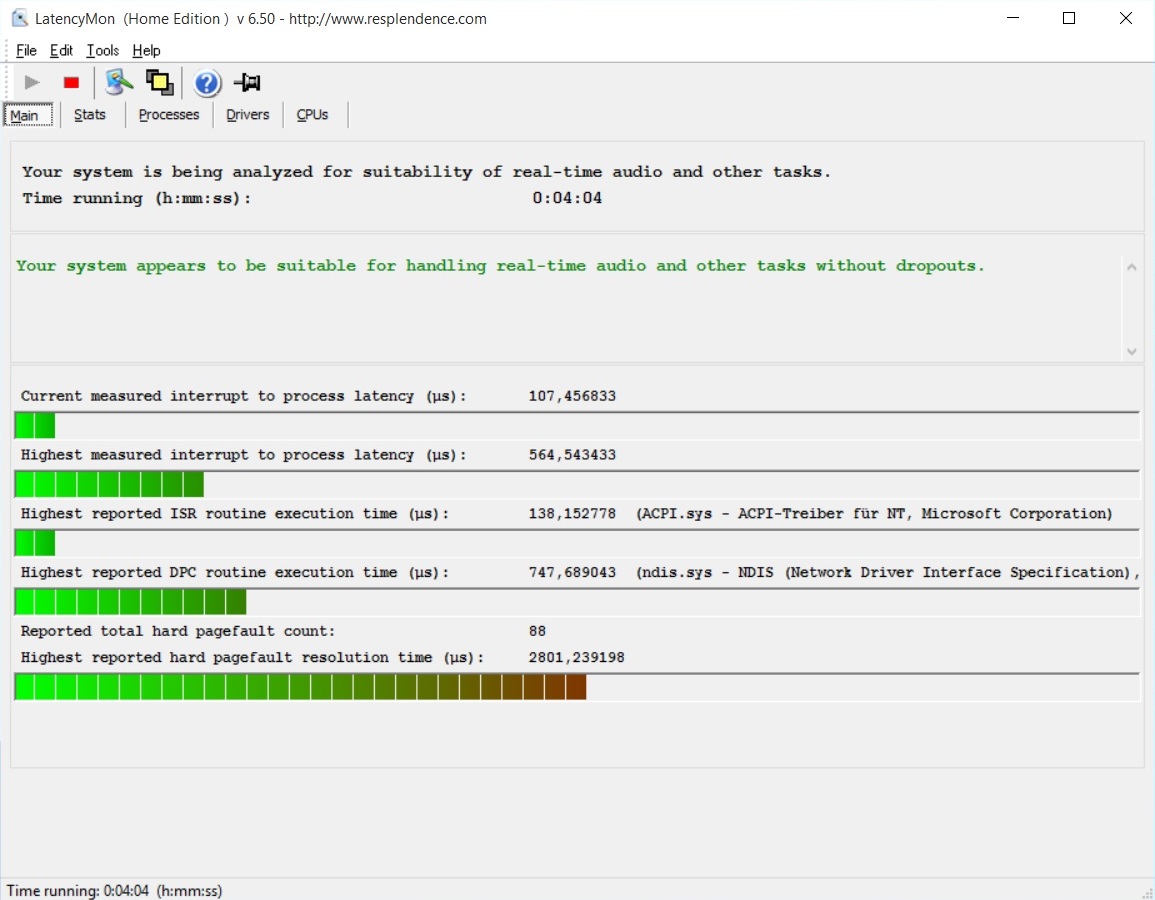This screenshot has height=900, width=1155.
Task: Click the hard pagefault count value 88
Action: (537, 631)
